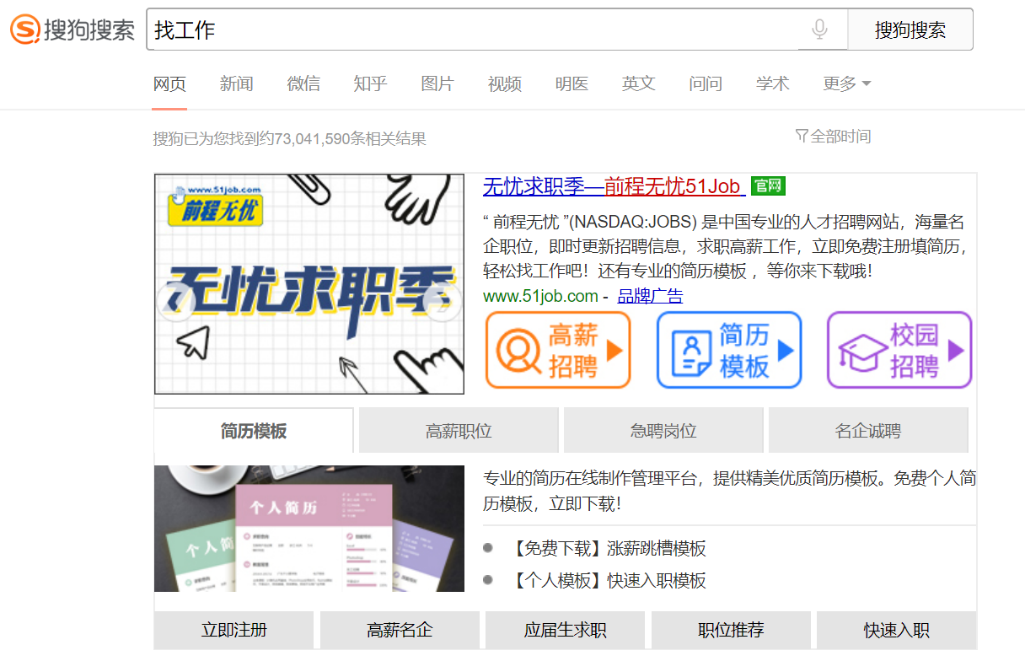Select the 急聘岗位 tab
Image resolution: width=1025 pixels, height=661 pixels.
[664, 431]
